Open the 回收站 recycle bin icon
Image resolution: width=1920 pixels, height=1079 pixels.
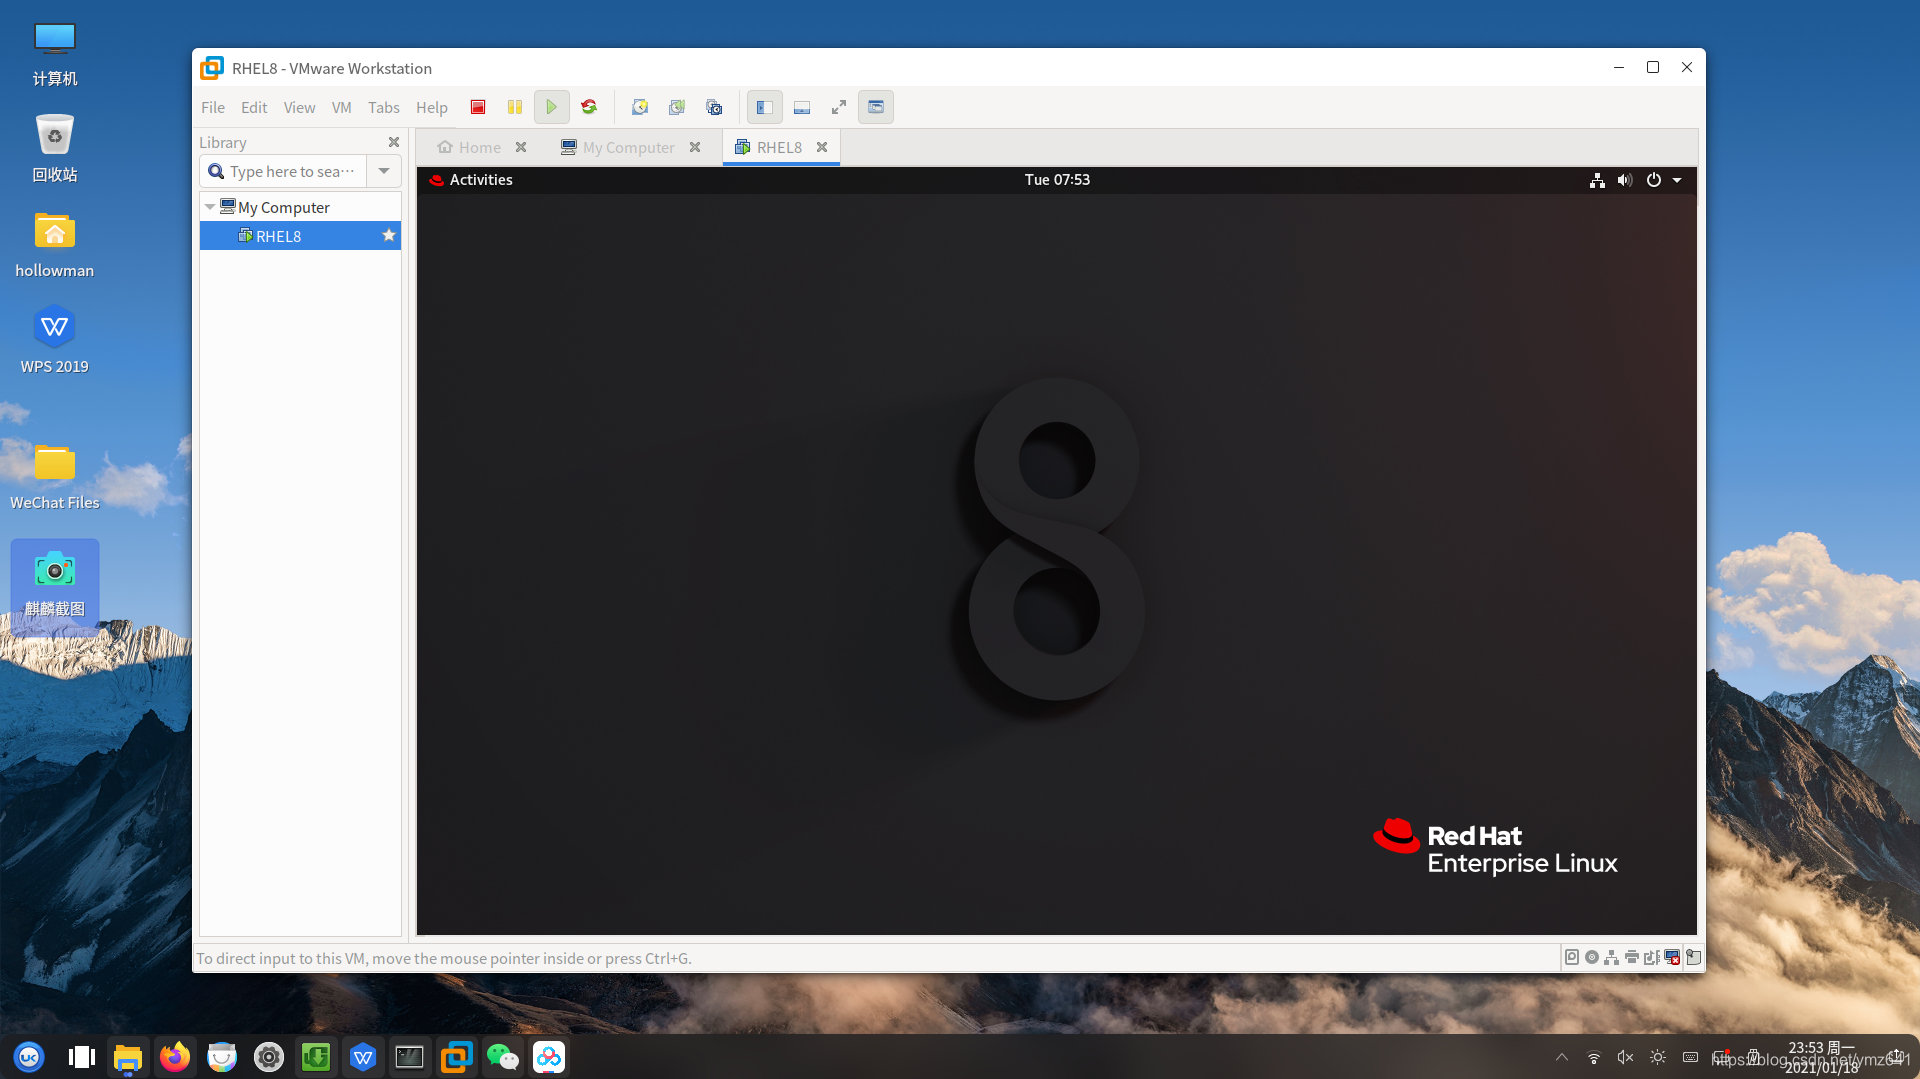click(55, 148)
